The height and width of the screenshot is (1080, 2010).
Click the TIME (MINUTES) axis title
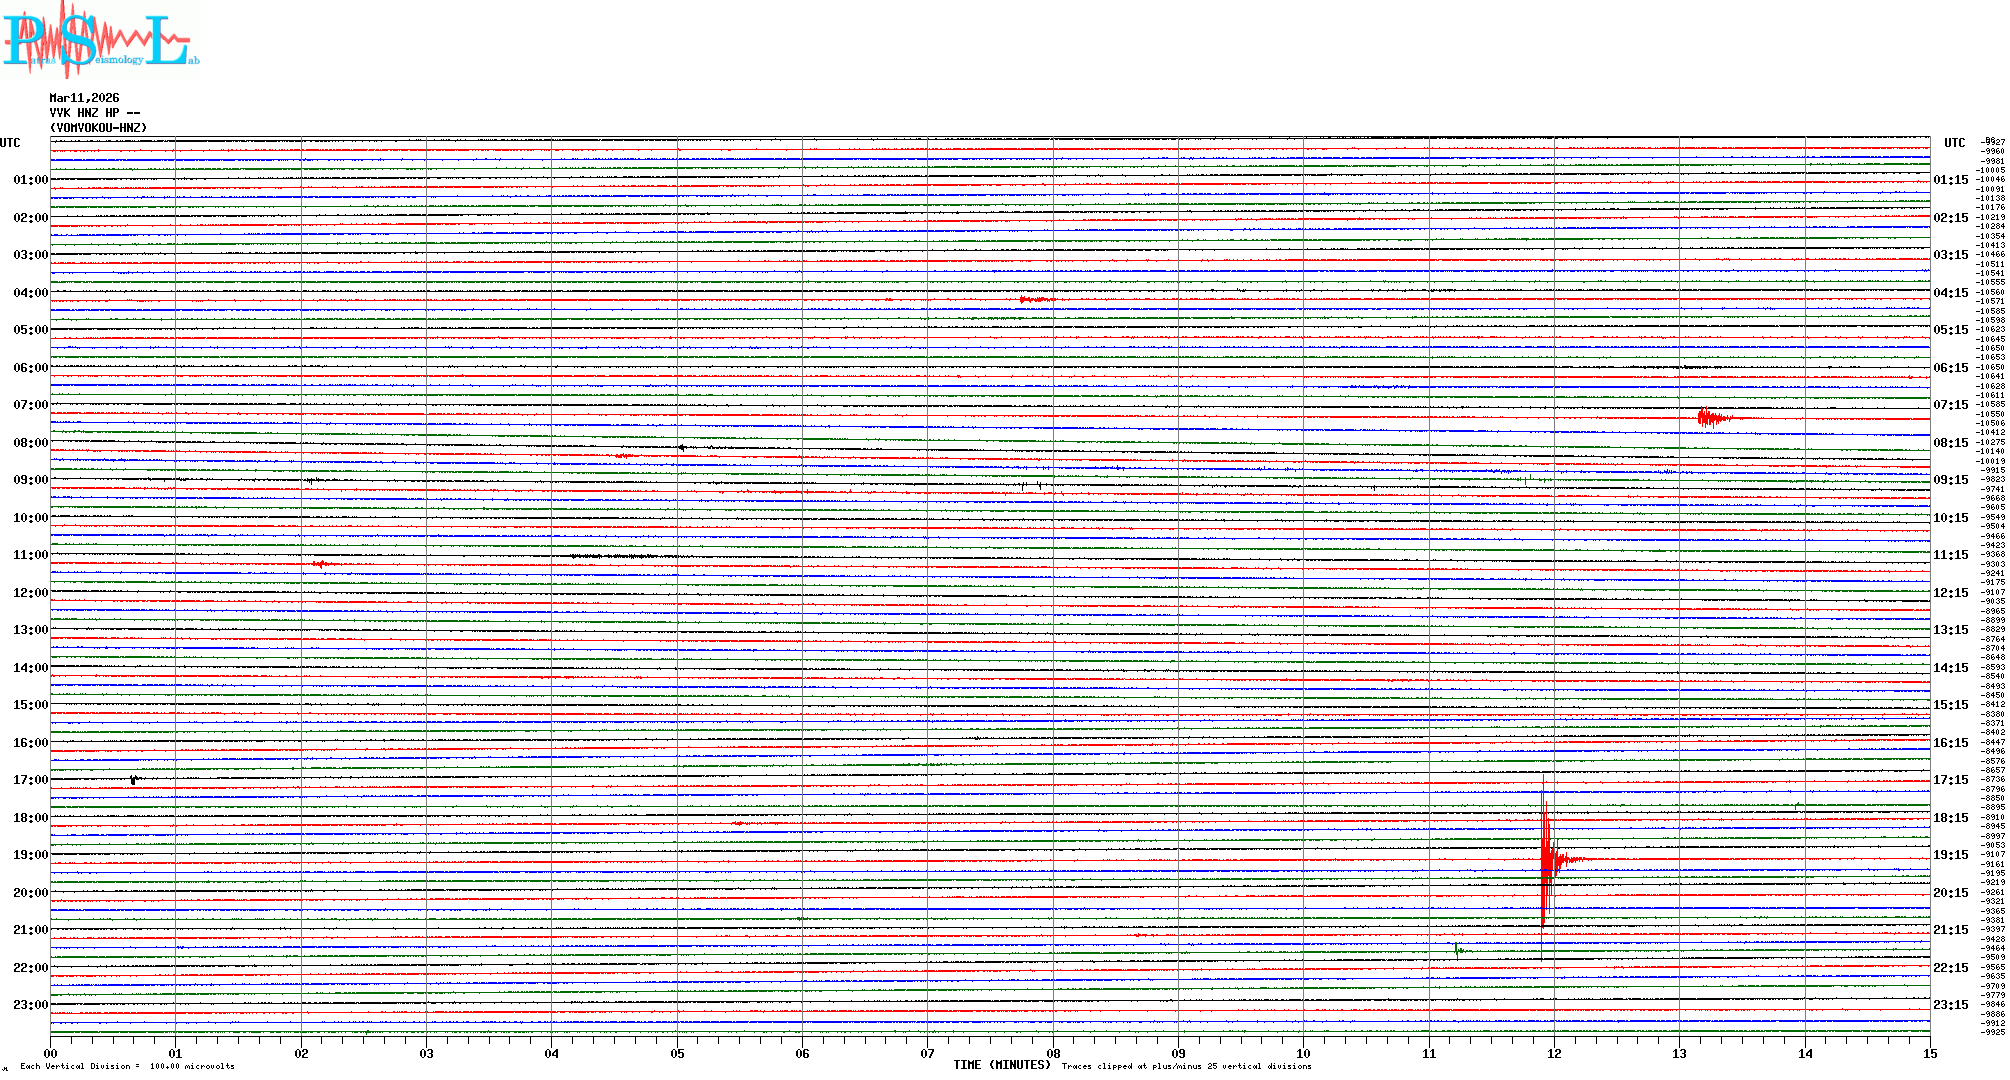click(1002, 1065)
